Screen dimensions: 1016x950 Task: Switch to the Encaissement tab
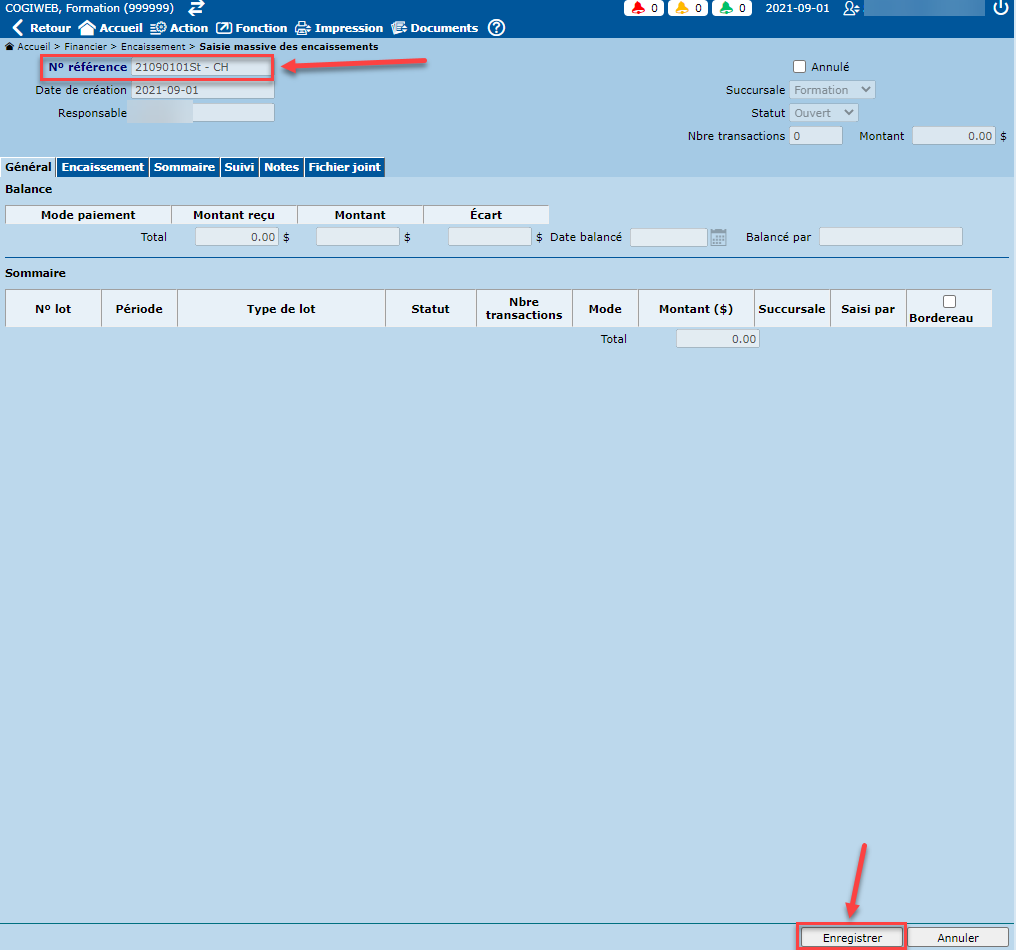(x=103, y=167)
